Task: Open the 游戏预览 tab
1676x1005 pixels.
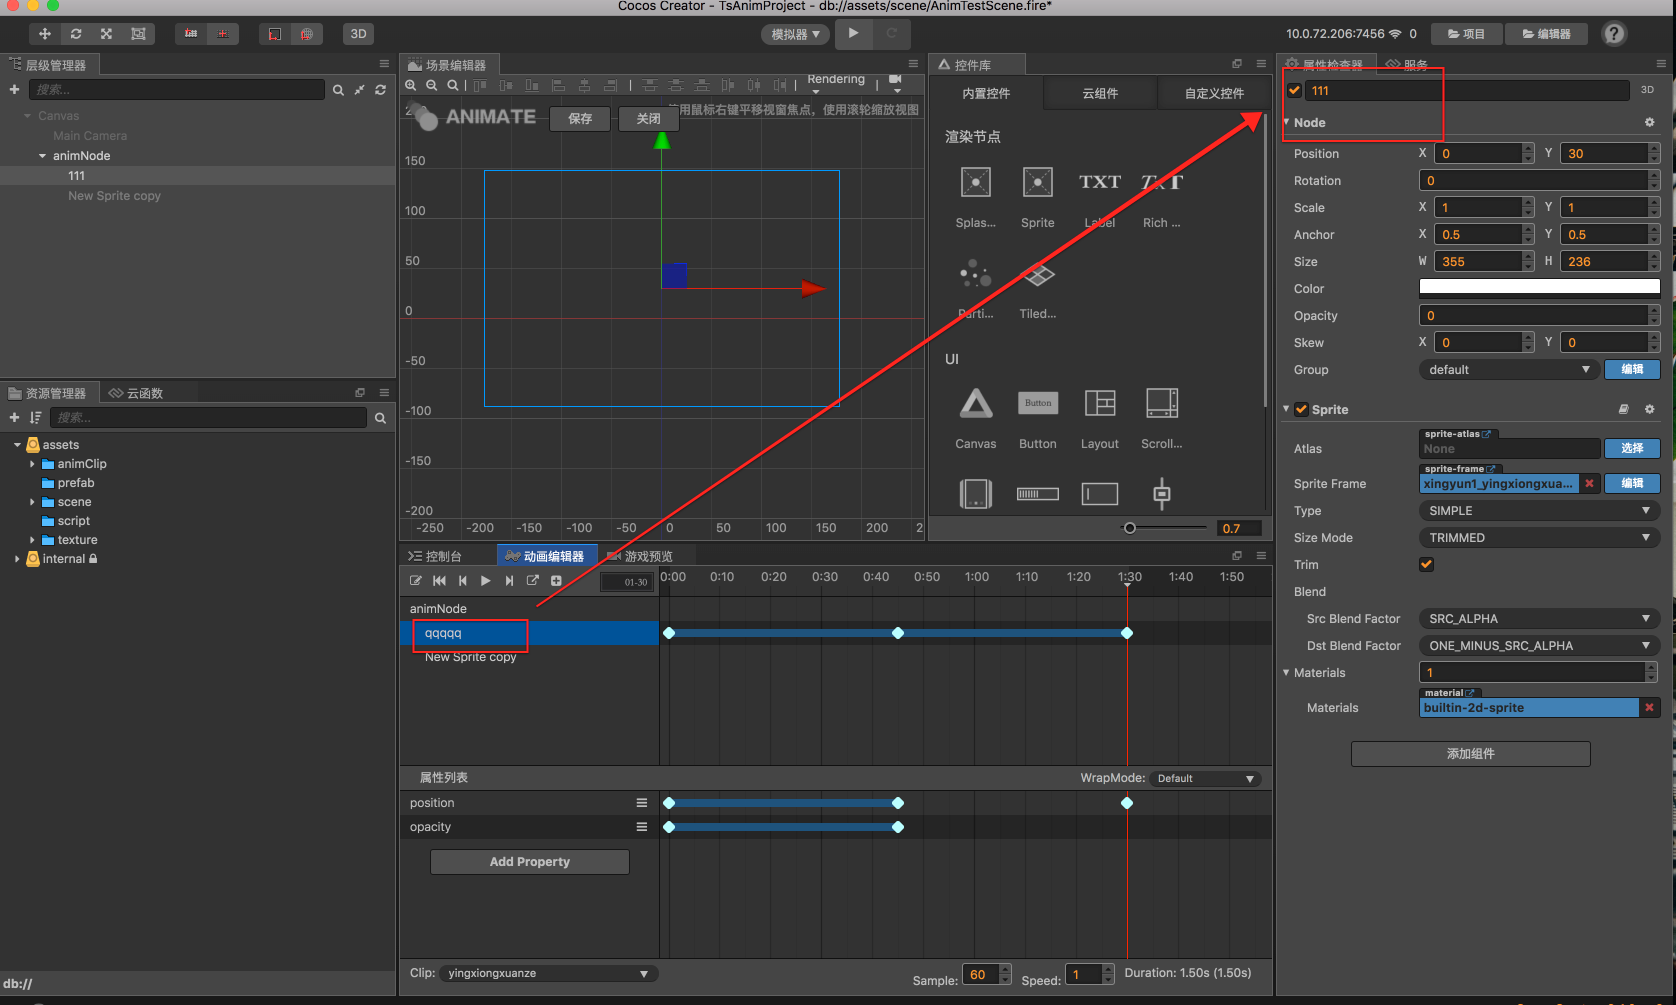Action: (640, 556)
